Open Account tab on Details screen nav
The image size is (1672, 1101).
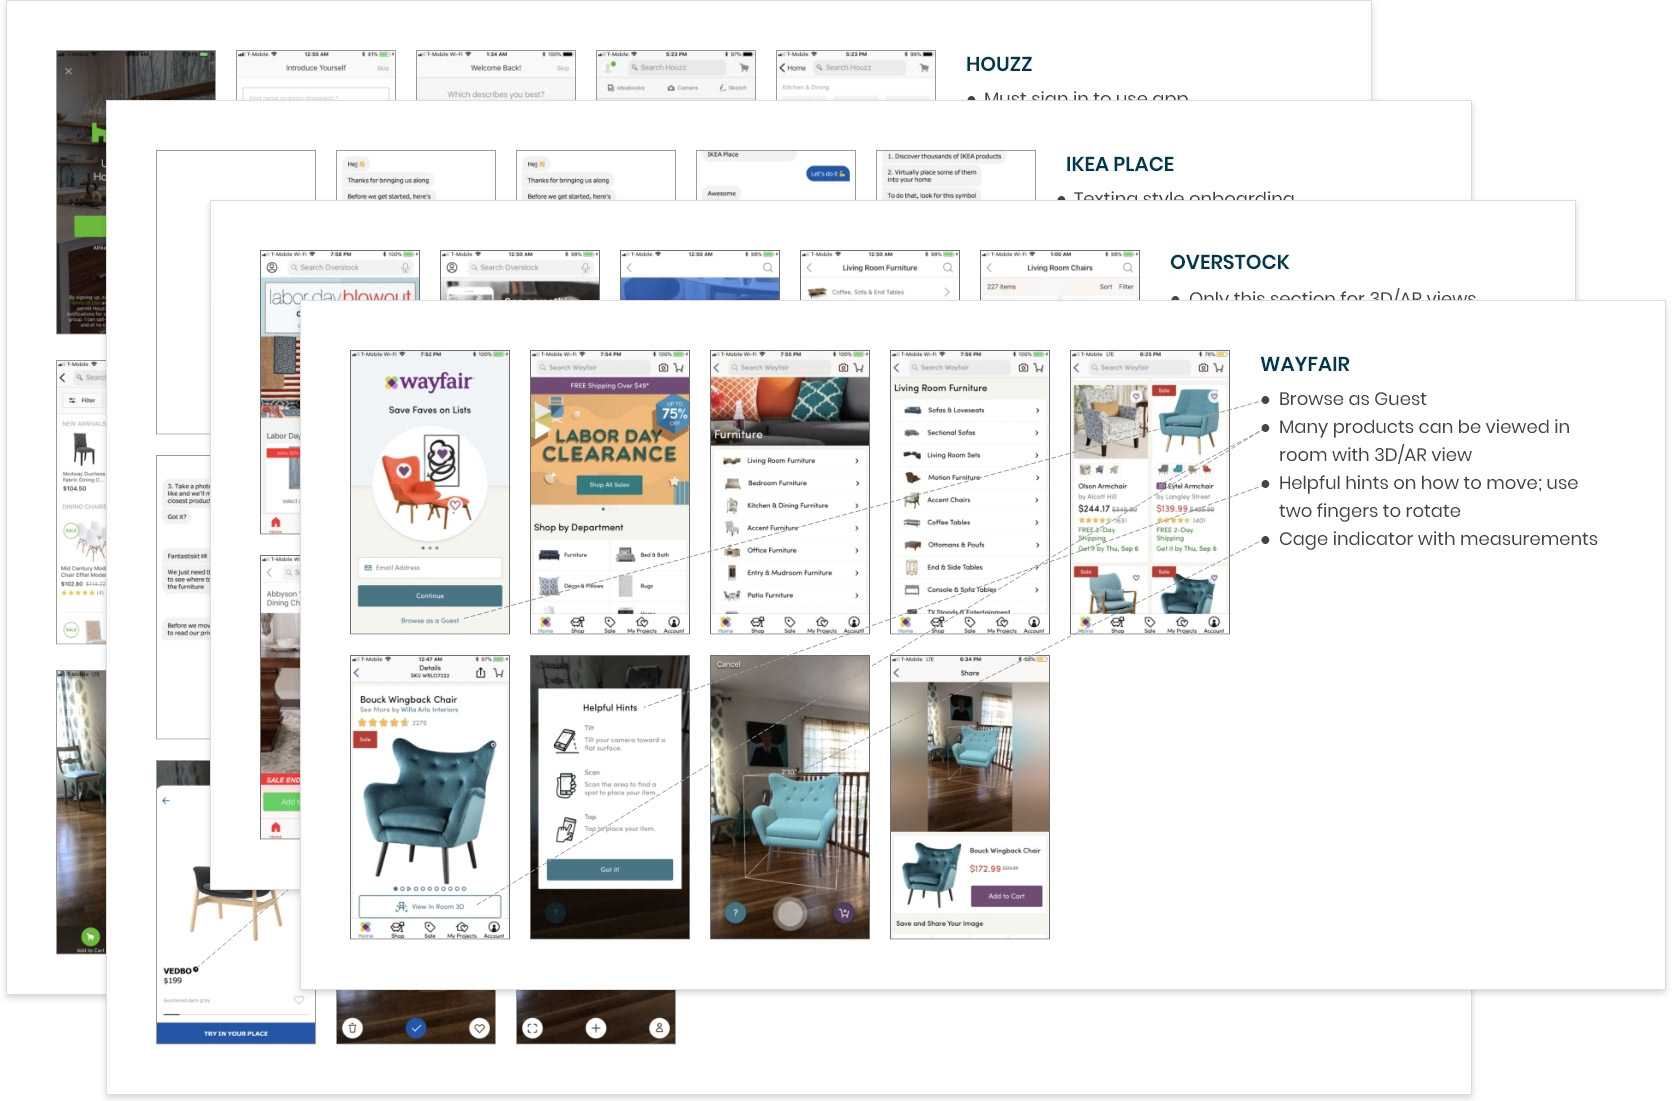coord(494,930)
